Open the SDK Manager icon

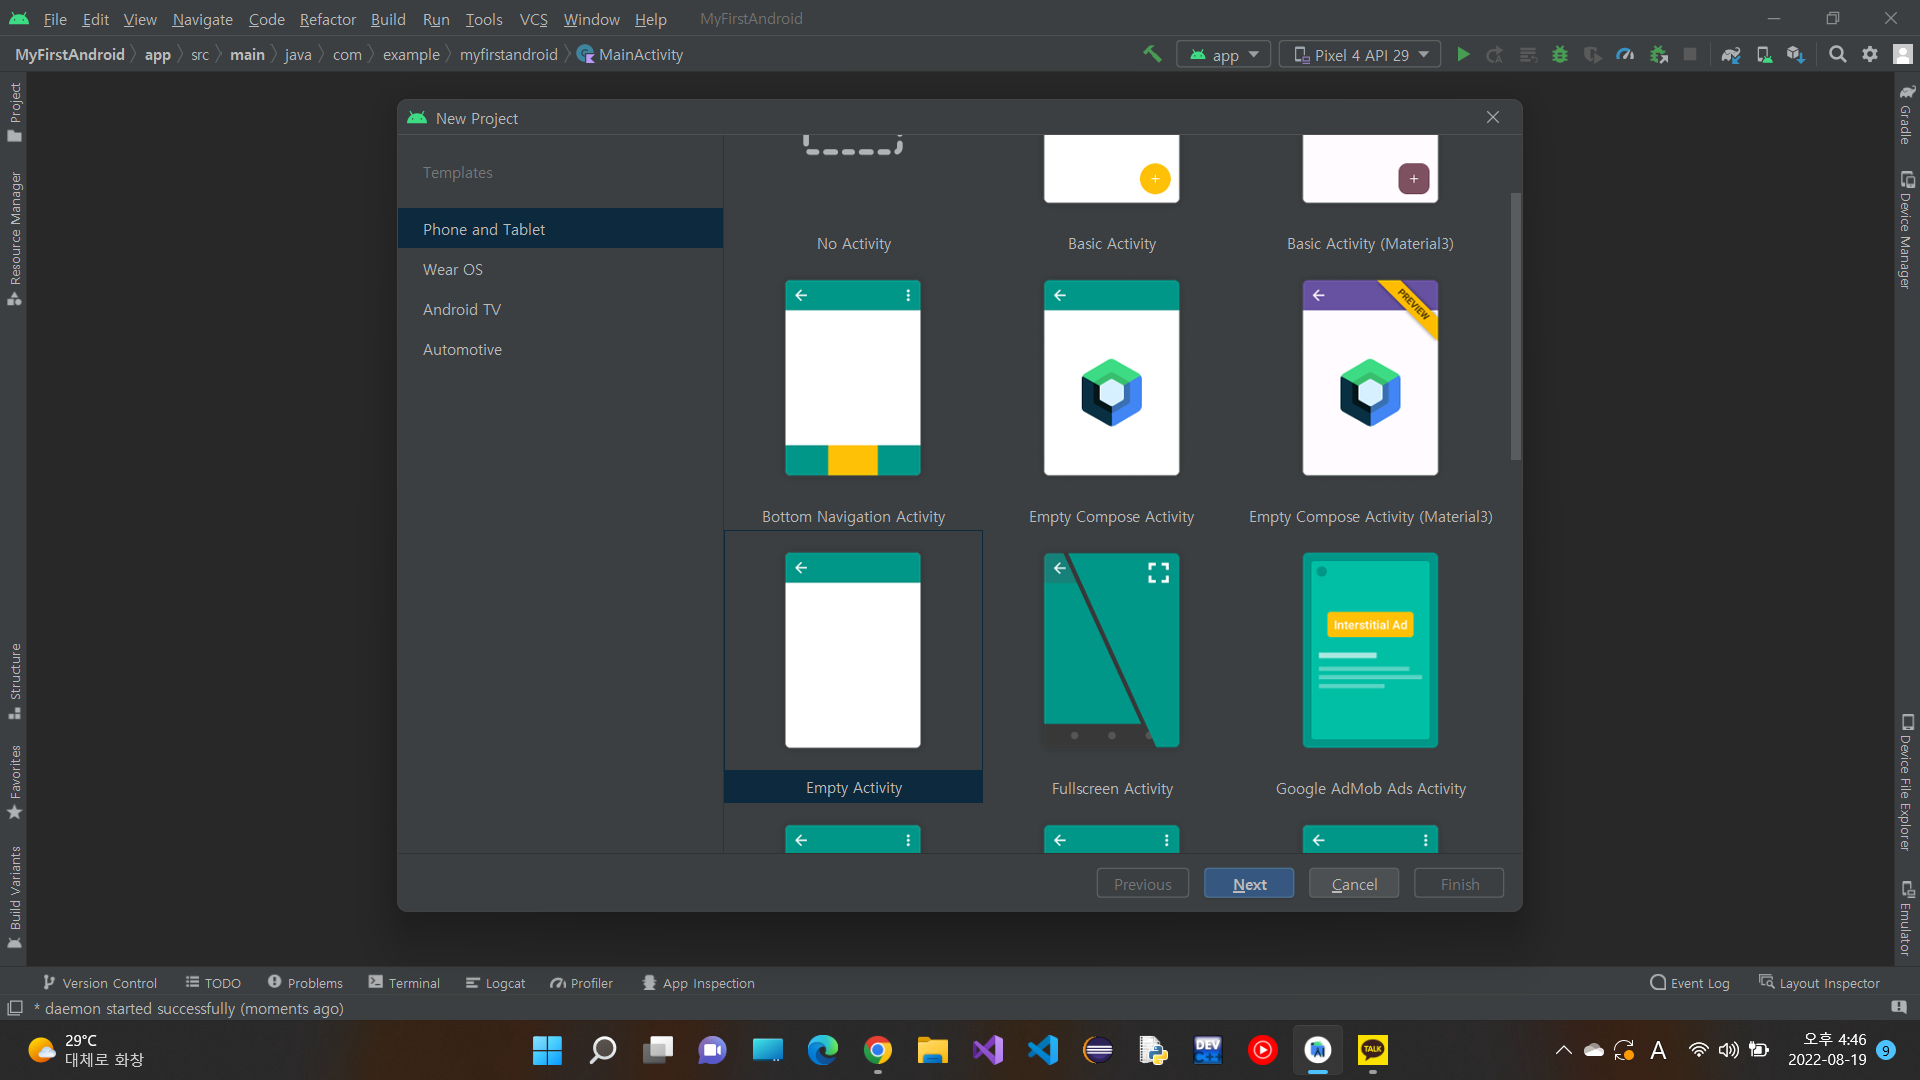point(1796,55)
